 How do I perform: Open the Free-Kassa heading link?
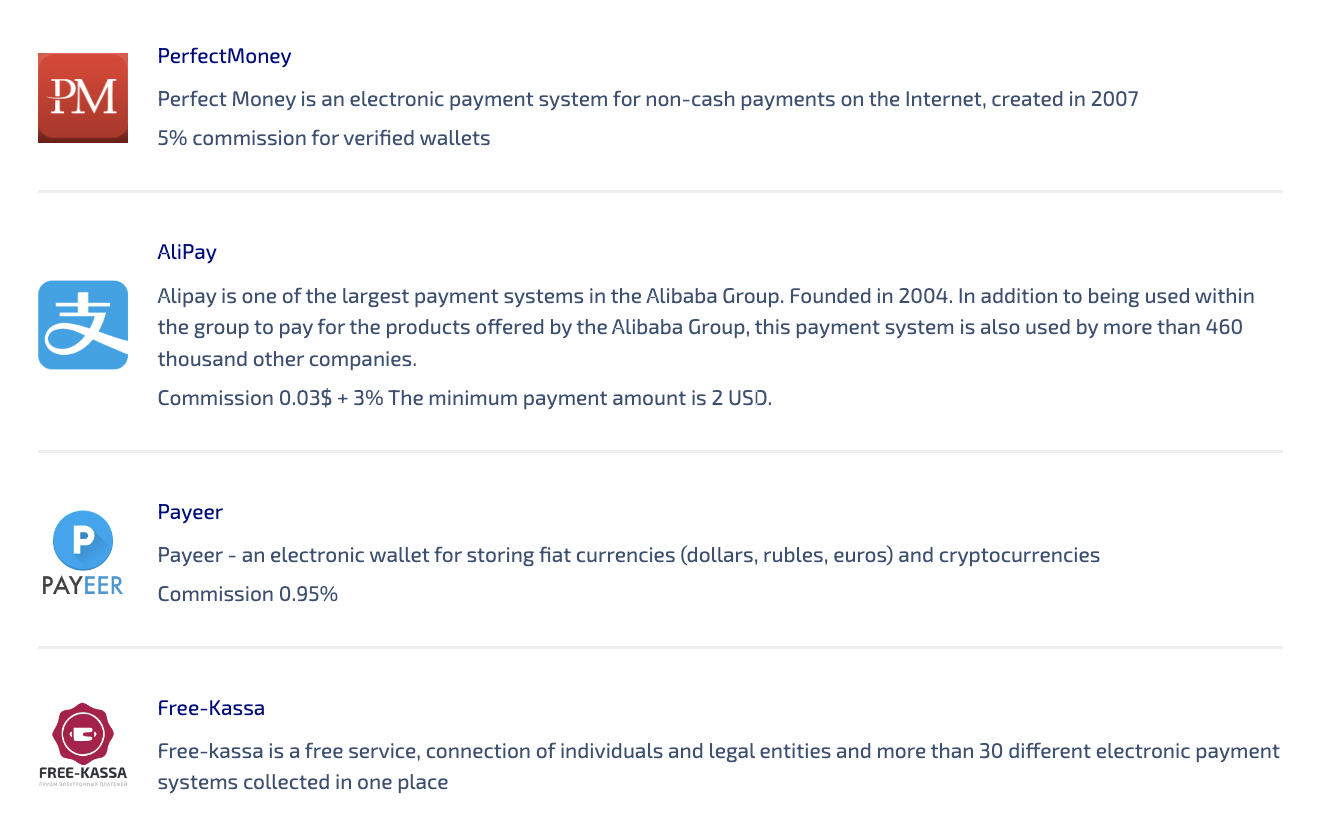(x=211, y=708)
